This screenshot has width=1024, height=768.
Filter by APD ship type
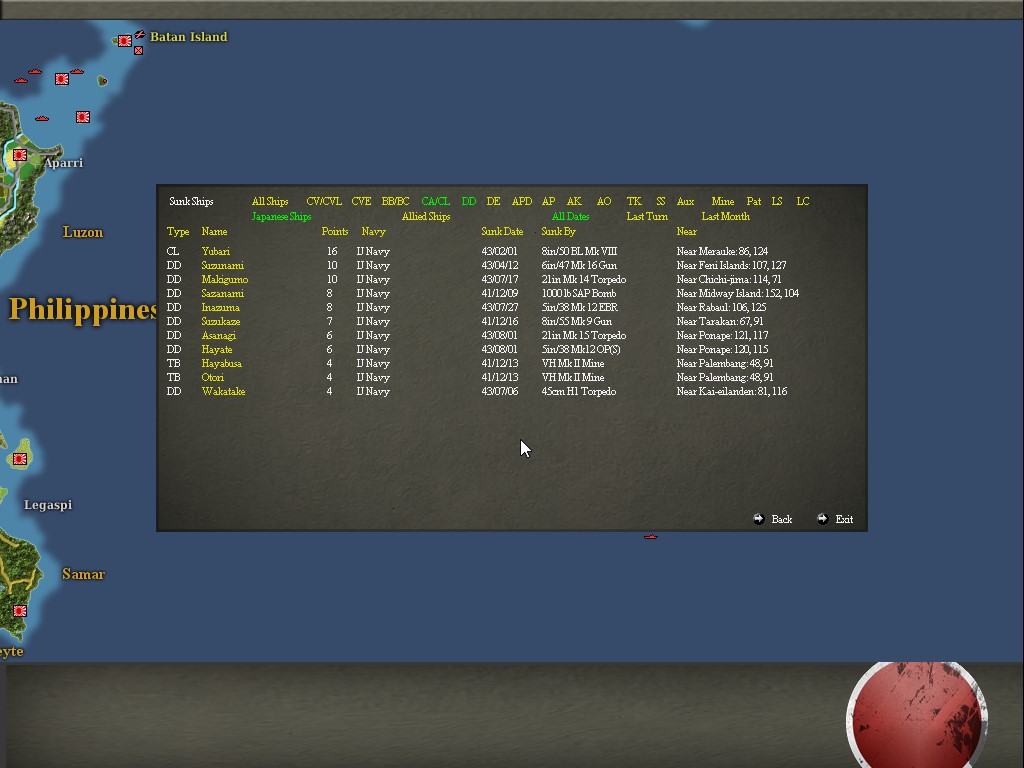pos(522,201)
